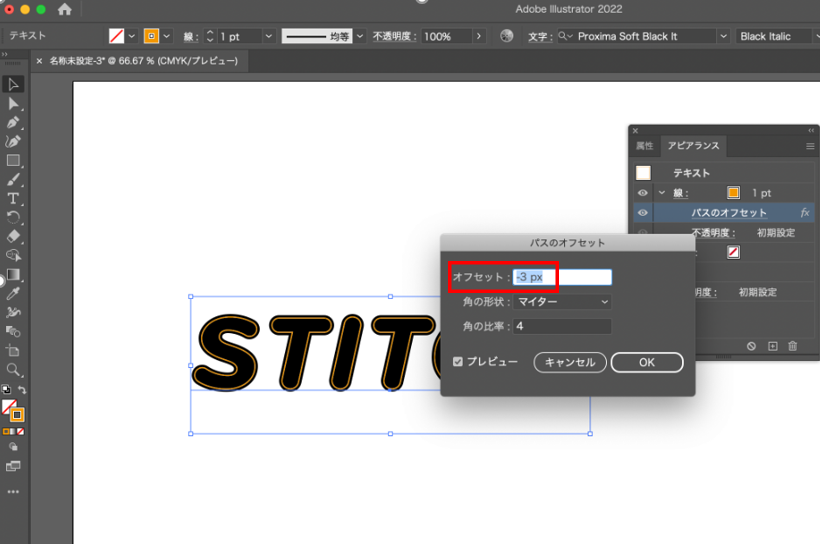Click the 線: link in Appearance panel
Screen dimensions: 820x544
pyautogui.click(x=680, y=193)
